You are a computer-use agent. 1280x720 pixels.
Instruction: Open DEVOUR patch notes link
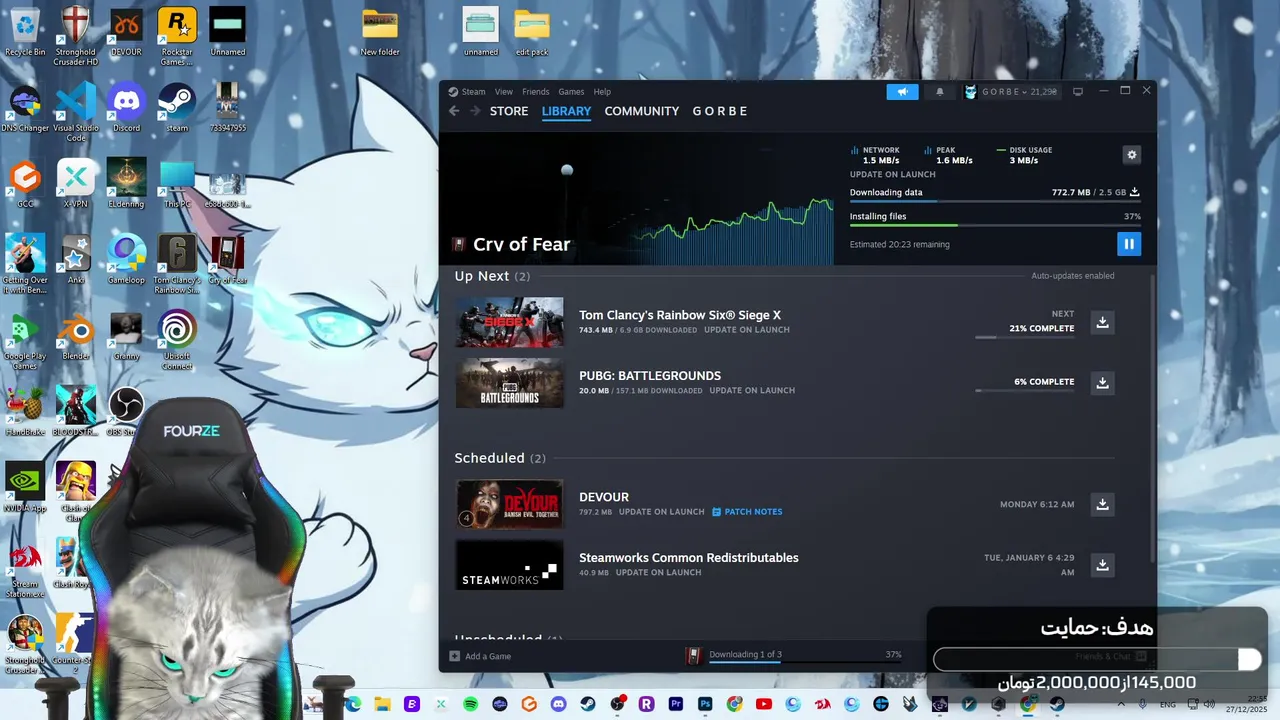coord(747,512)
